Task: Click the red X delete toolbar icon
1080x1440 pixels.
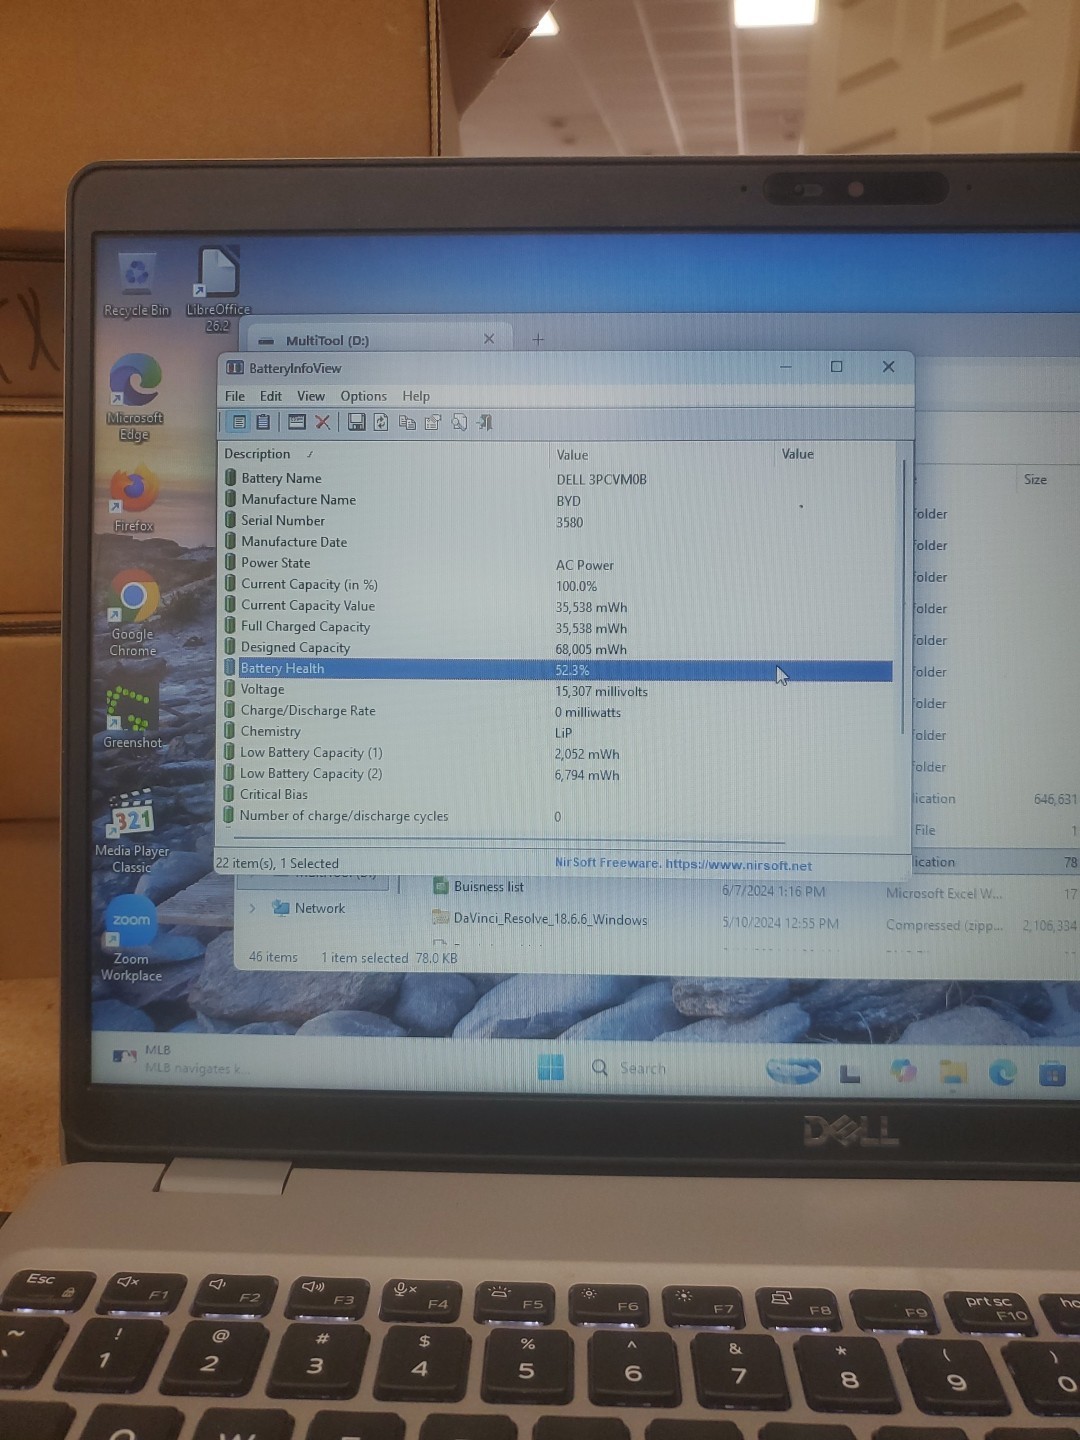Action: pyautogui.click(x=322, y=422)
